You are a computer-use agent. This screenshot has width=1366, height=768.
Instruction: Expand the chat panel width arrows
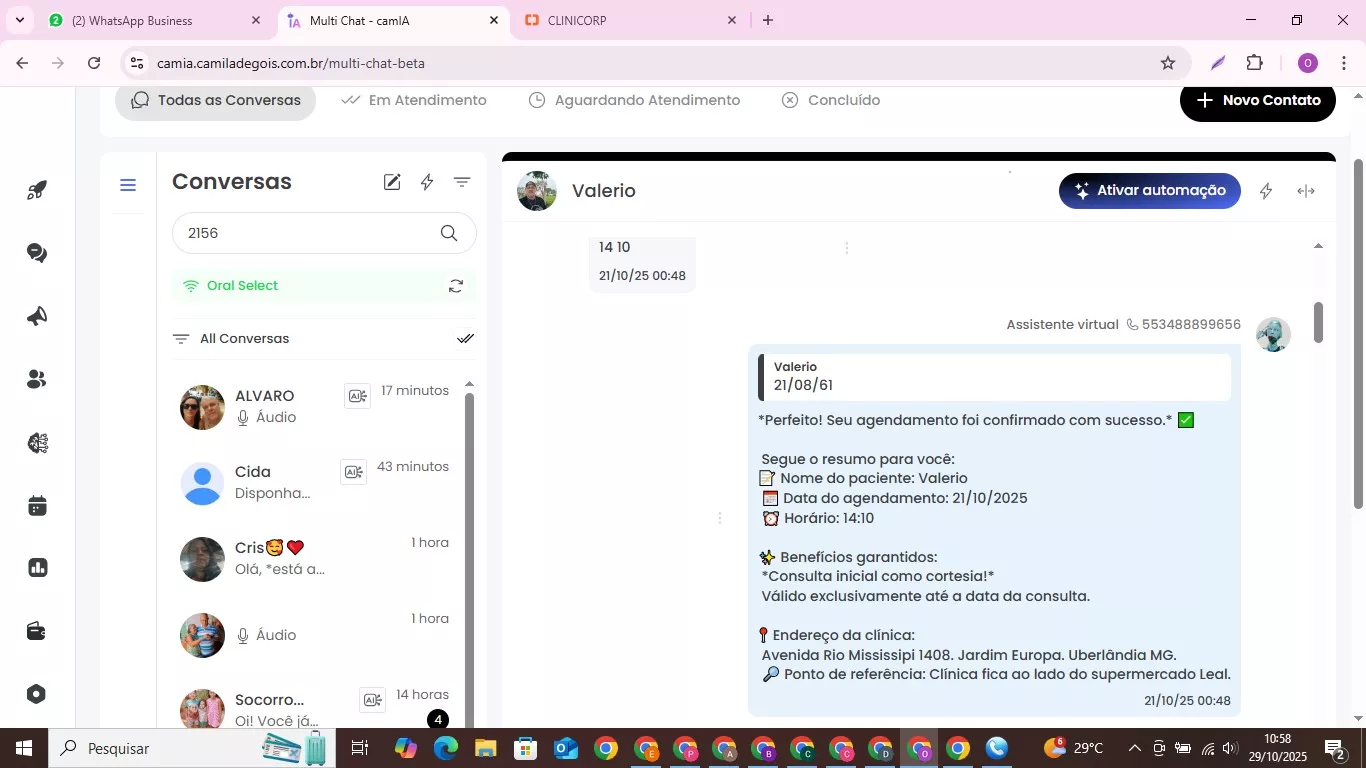click(x=1306, y=191)
